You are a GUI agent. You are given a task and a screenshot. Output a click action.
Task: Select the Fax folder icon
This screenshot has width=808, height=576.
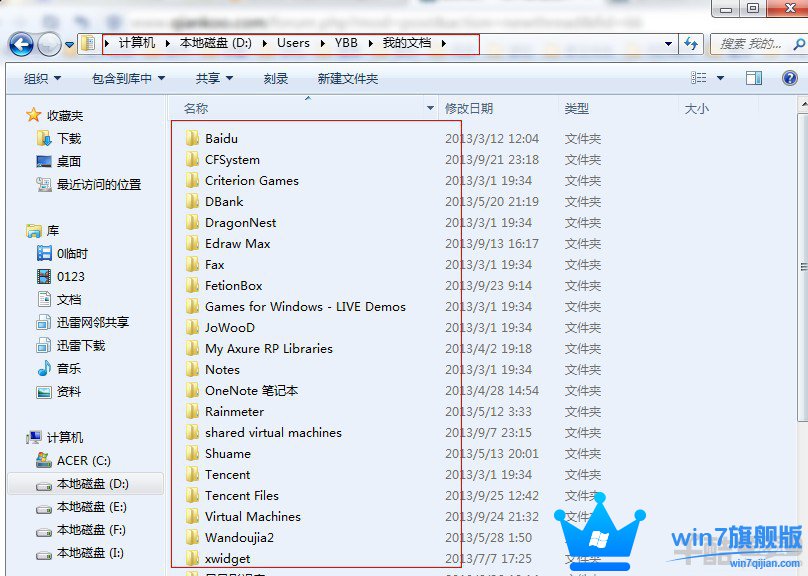click(x=192, y=264)
